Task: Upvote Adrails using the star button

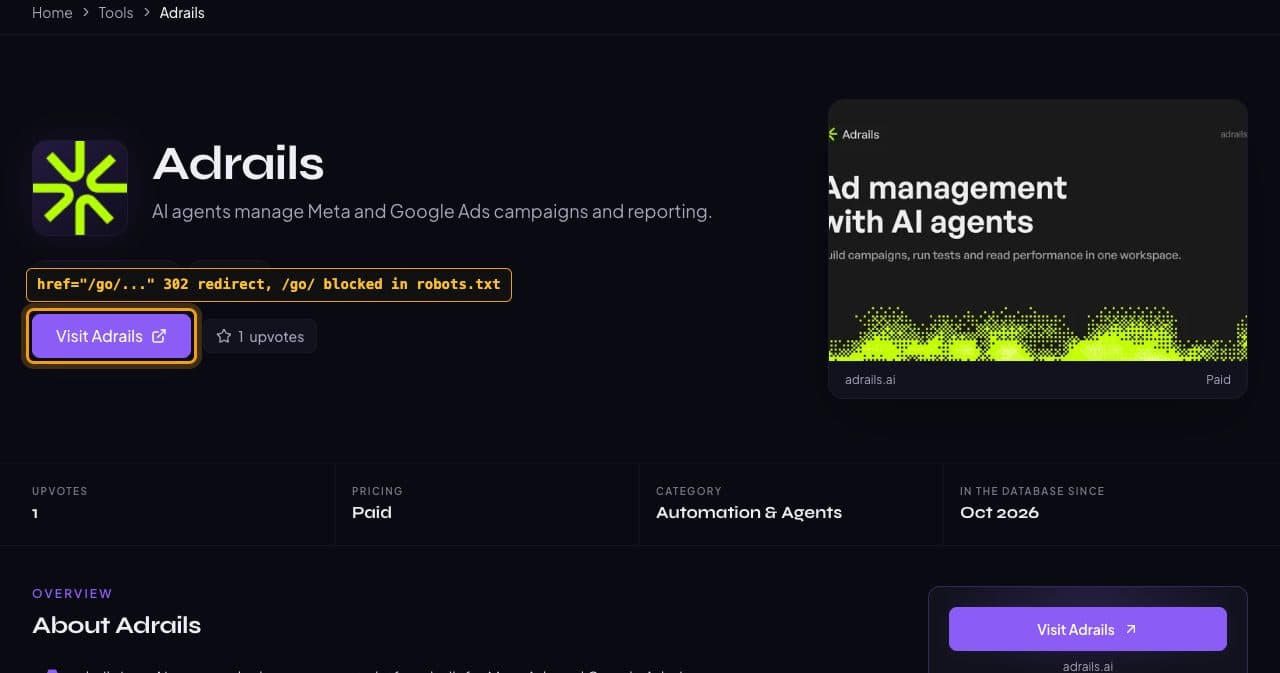Action: (261, 336)
